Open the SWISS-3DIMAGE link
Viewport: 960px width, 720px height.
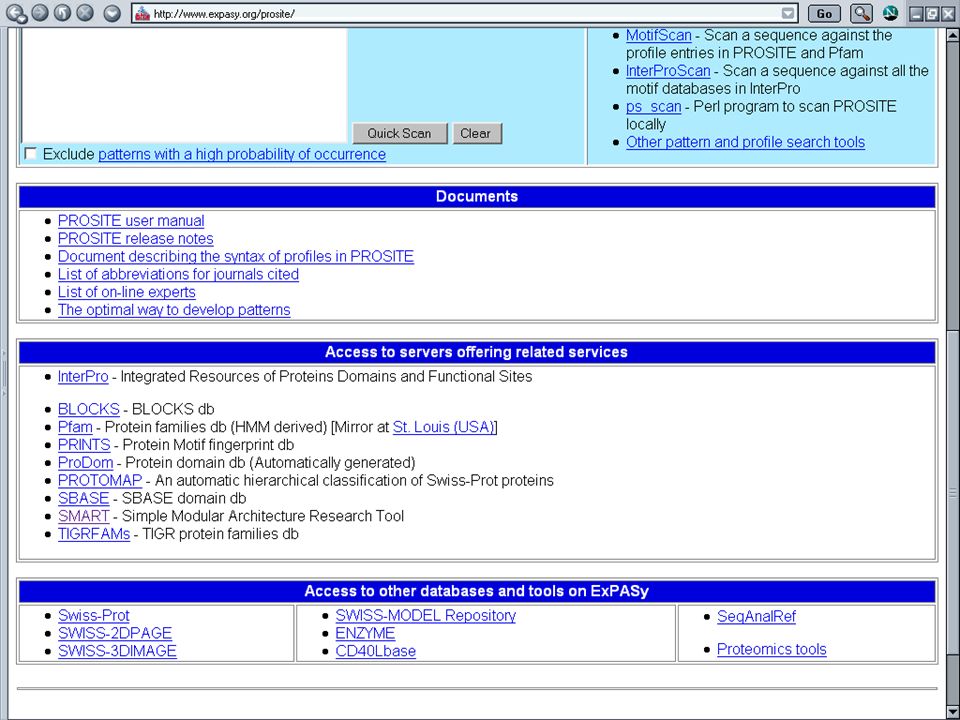pyautogui.click(x=117, y=651)
